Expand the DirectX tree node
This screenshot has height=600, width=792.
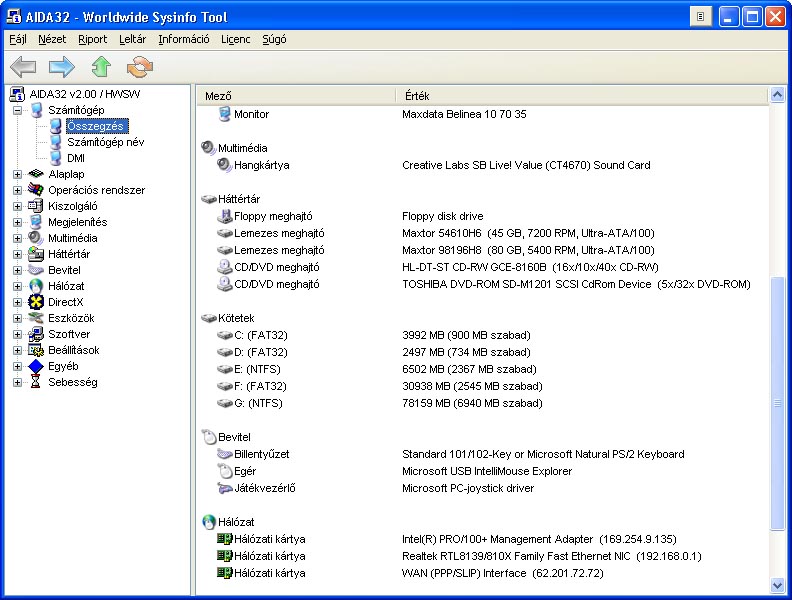tap(17, 302)
